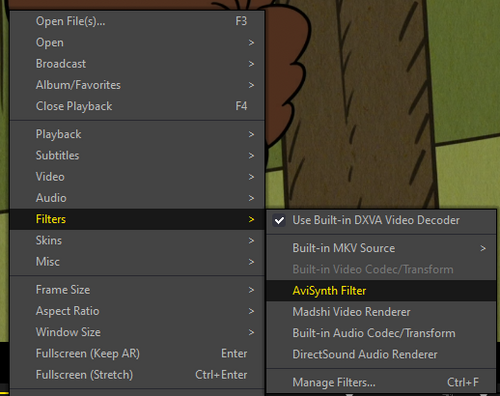Viewport: 500px width, 396px height.
Task: Select Madshi Video Renderer
Action: (381, 312)
